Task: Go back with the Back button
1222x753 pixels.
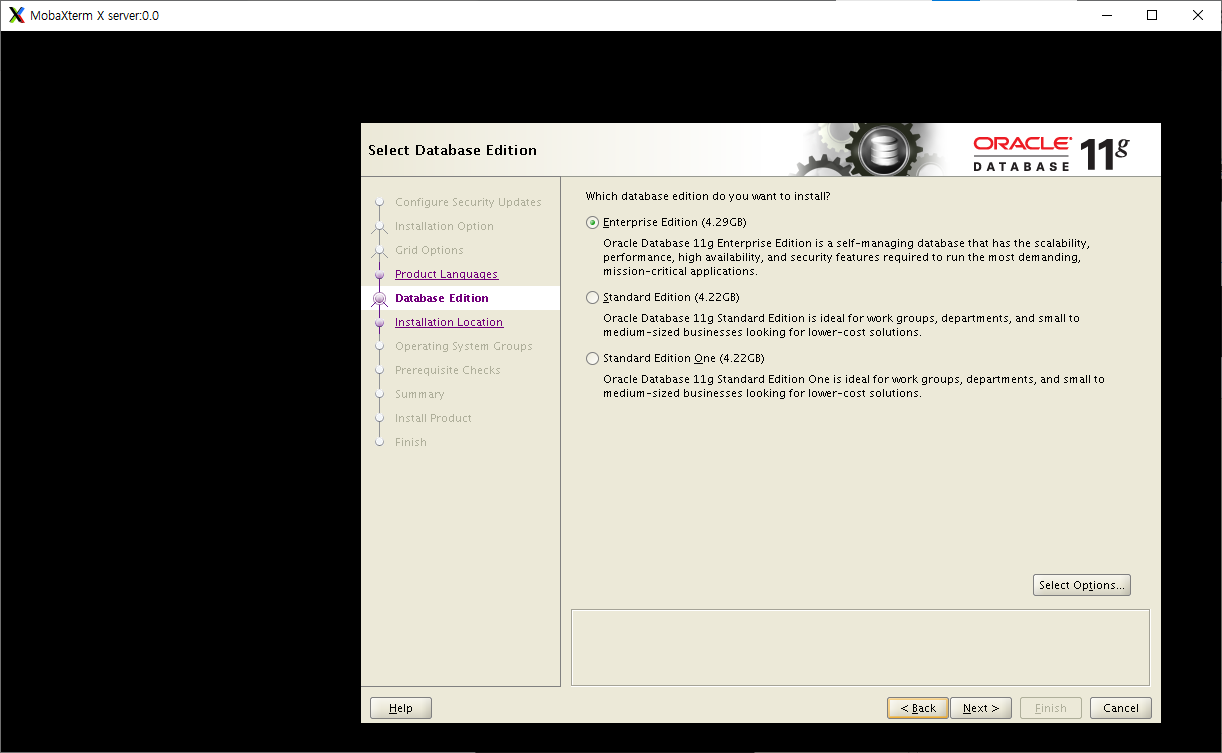Action: (917, 708)
